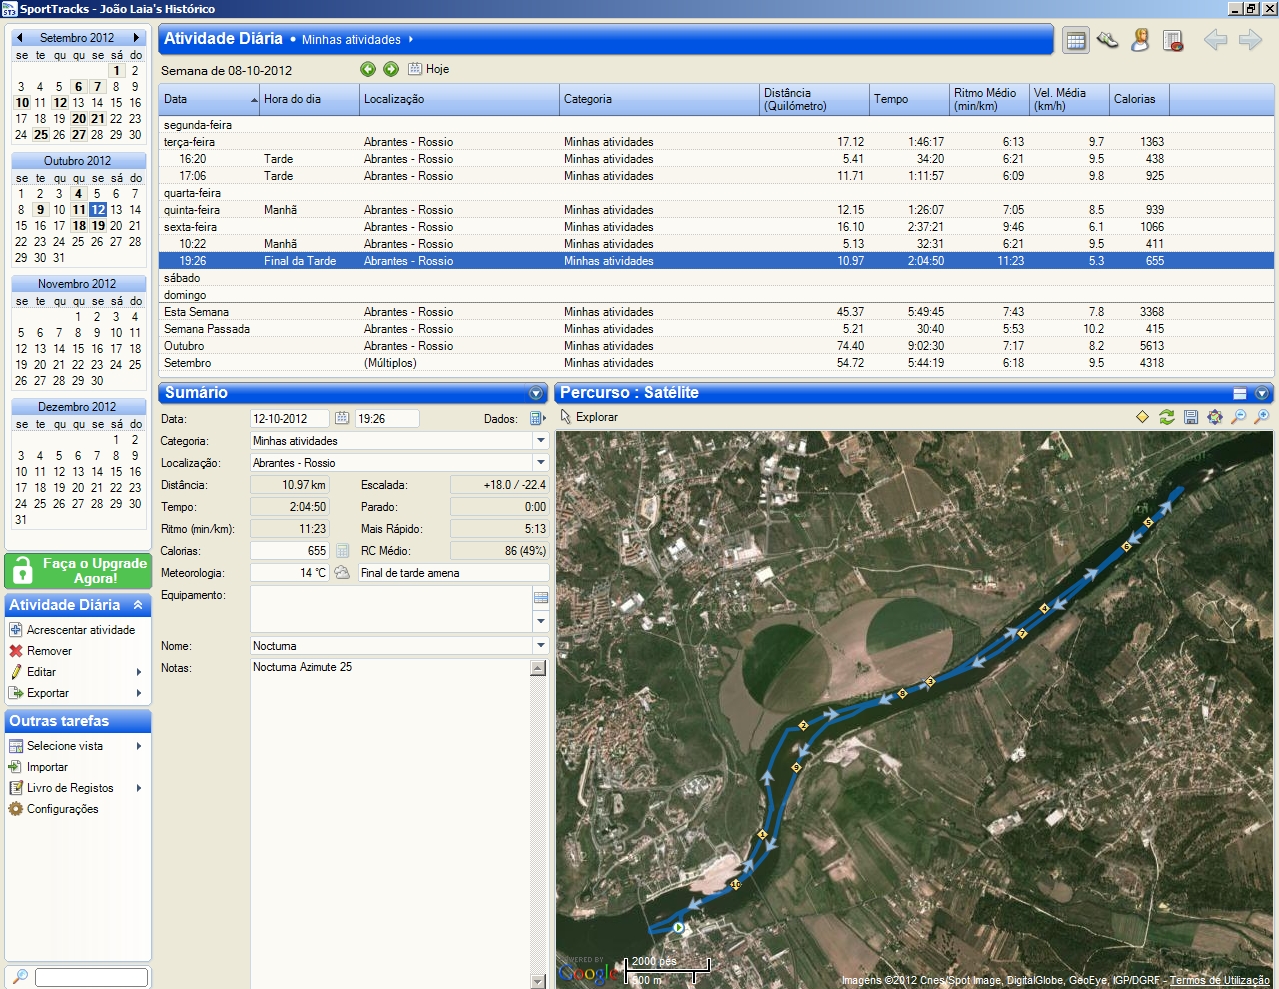Image resolution: width=1279 pixels, height=989 pixels.
Task: Save the route map with floppy icon
Action: click(x=1190, y=417)
